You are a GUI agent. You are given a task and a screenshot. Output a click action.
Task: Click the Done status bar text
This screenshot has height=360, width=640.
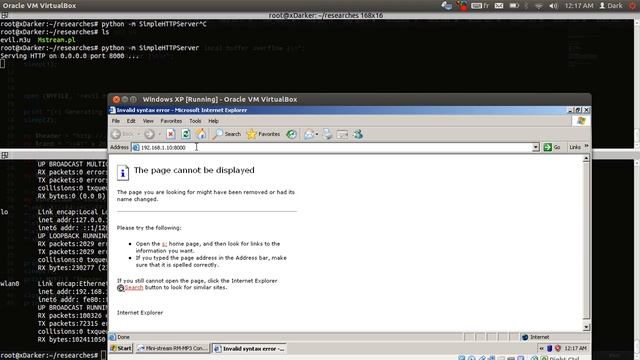coord(123,337)
